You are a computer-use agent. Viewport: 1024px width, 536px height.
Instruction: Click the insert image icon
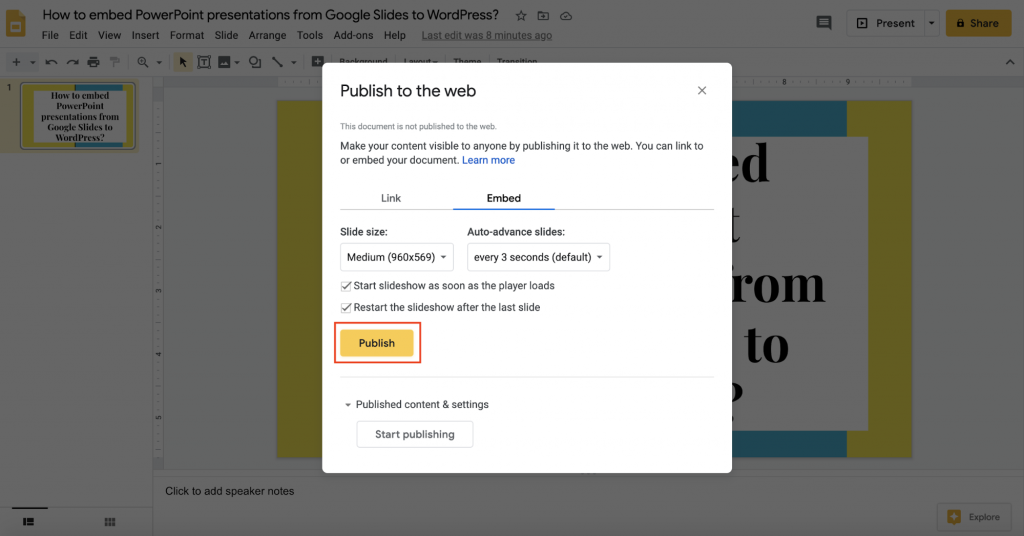point(224,62)
